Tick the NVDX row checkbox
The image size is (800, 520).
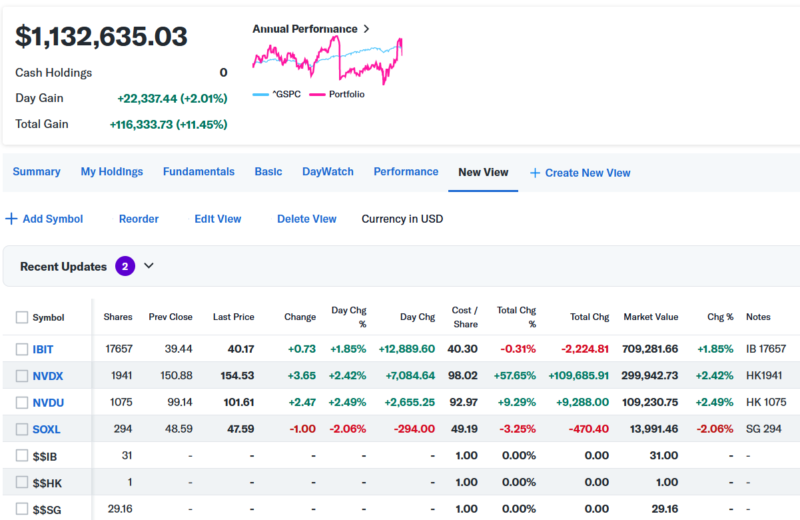coord(22,376)
